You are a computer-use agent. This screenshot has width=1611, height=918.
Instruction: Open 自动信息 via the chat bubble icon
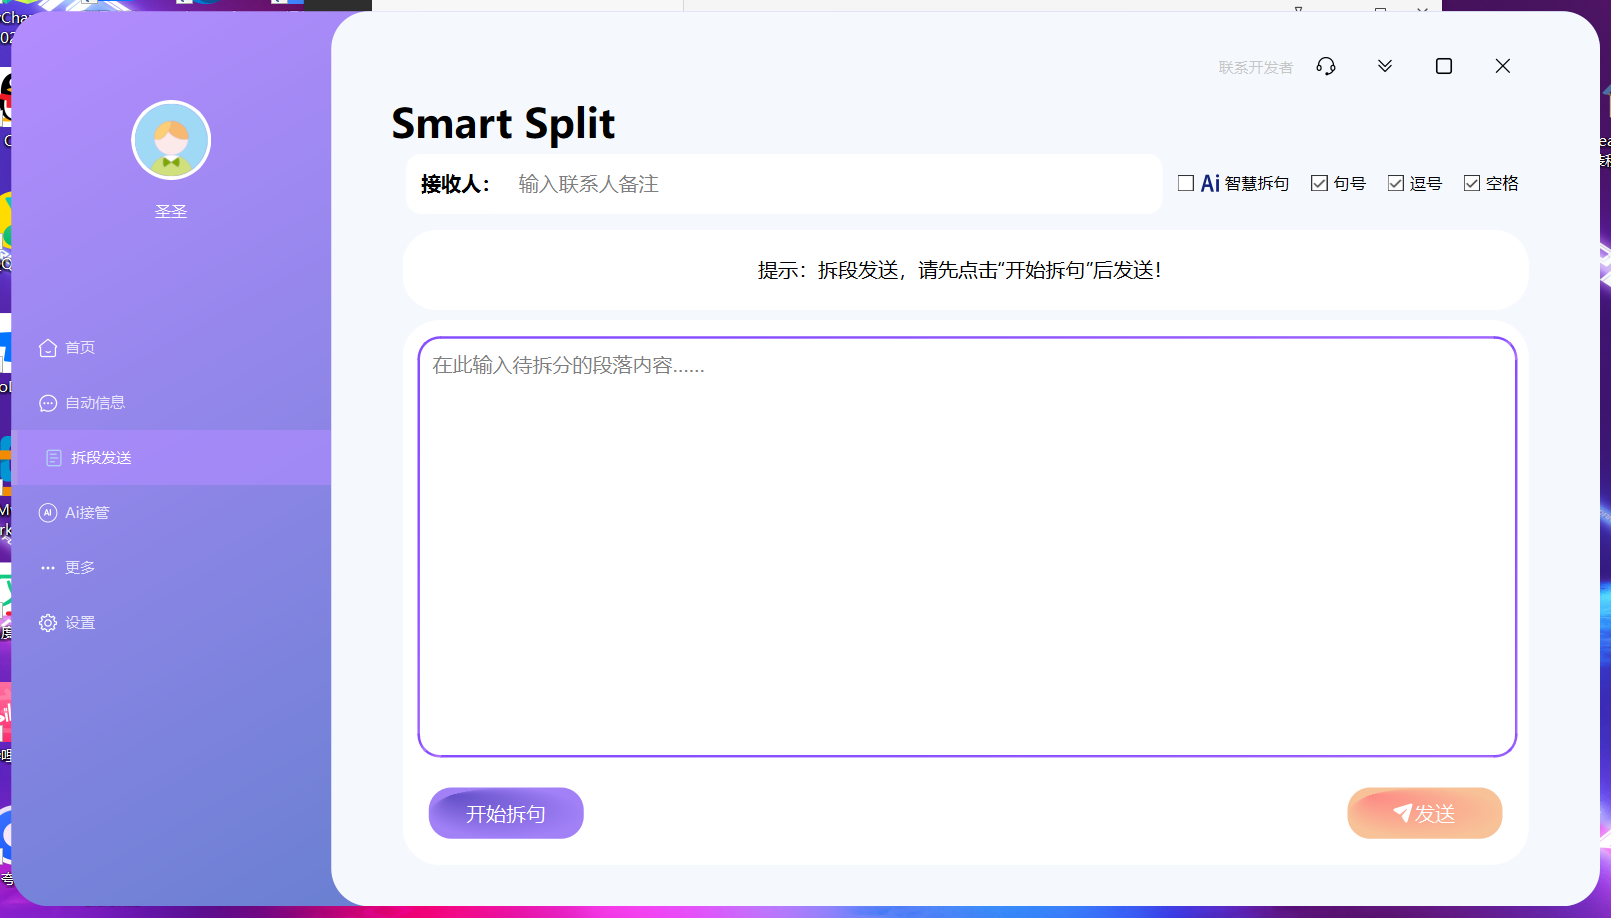[x=47, y=402]
